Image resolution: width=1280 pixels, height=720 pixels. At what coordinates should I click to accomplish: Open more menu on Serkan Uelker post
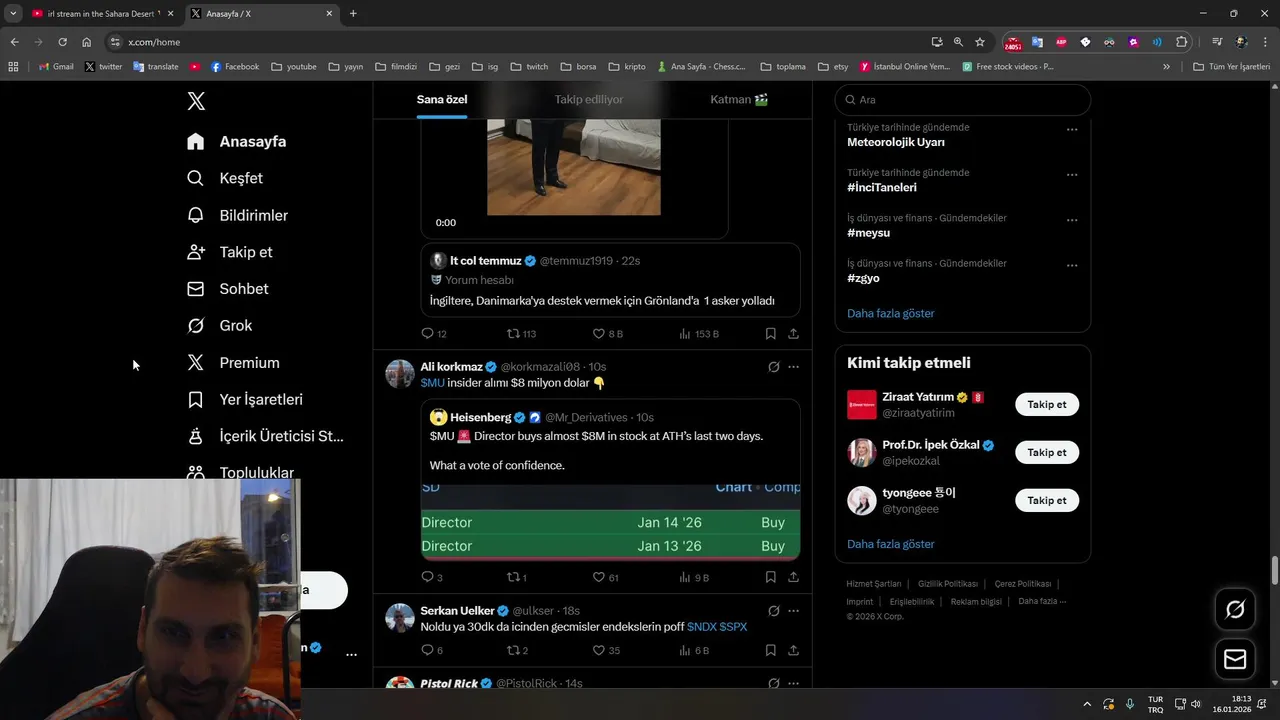tap(793, 610)
